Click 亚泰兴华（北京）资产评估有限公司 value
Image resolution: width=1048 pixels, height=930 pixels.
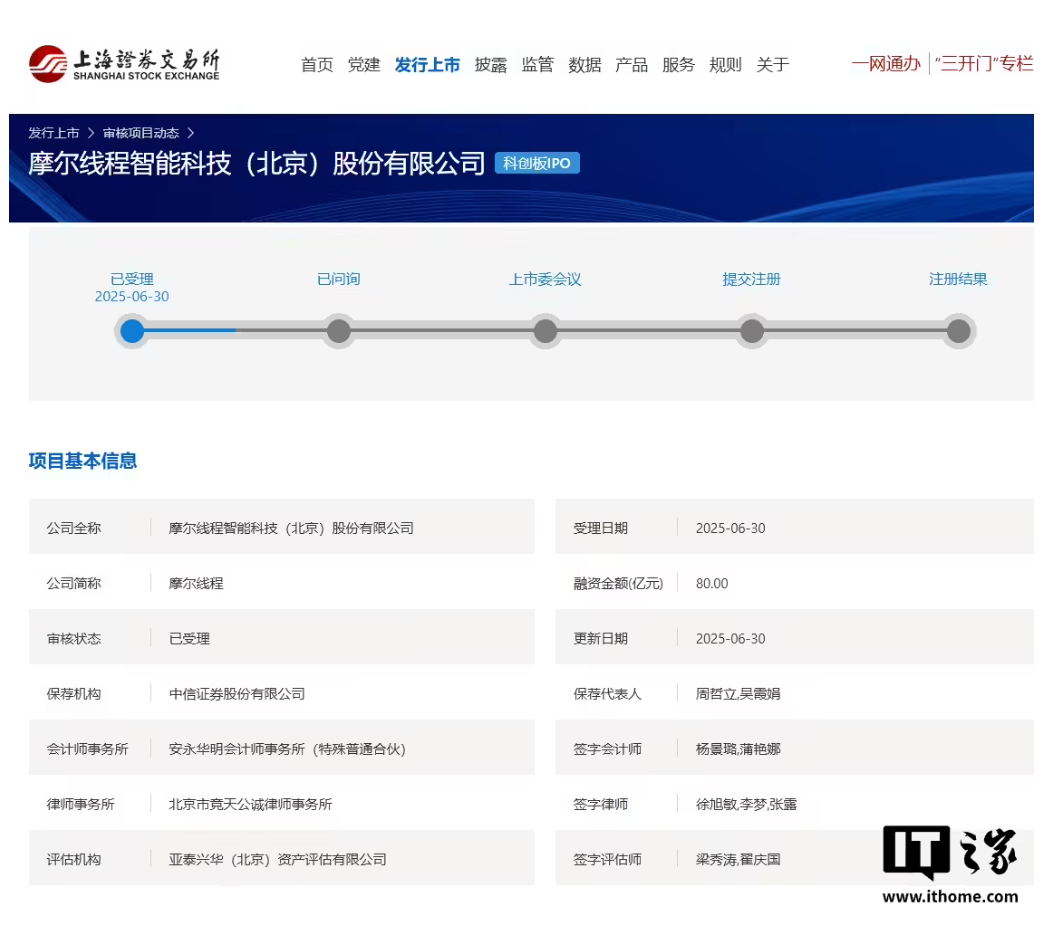click(277, 859)
